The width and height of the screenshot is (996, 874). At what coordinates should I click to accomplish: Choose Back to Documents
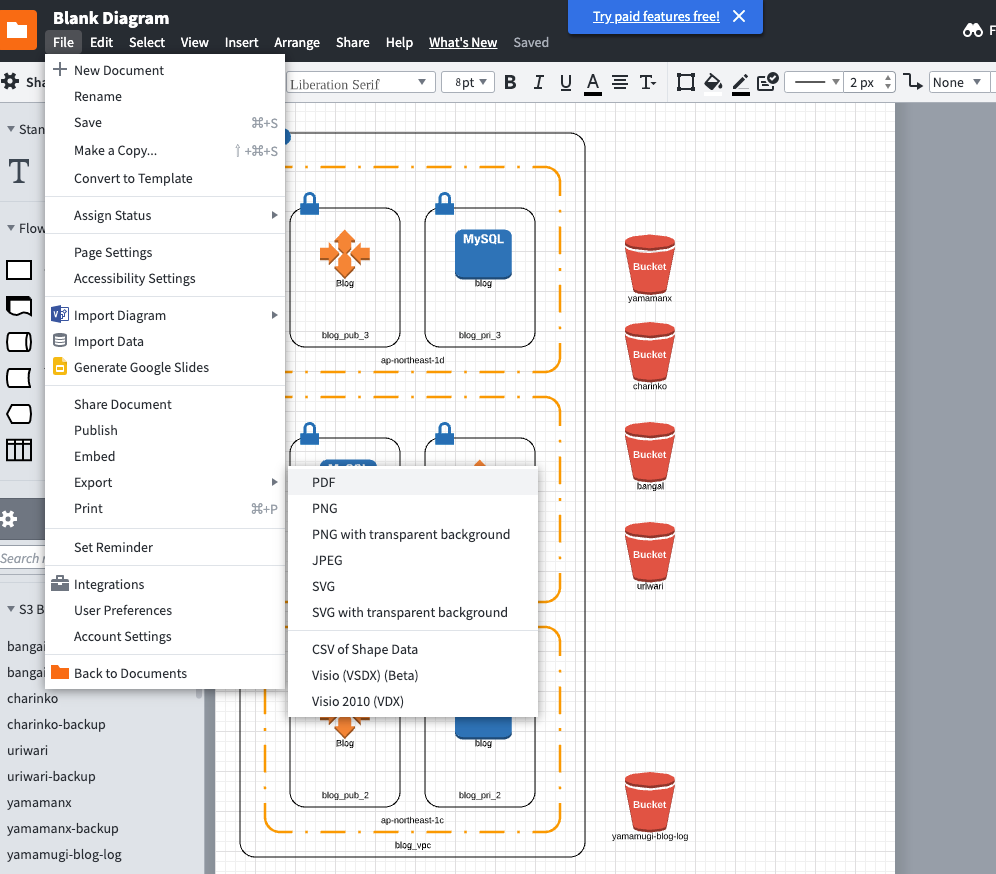tap(165, 673)
